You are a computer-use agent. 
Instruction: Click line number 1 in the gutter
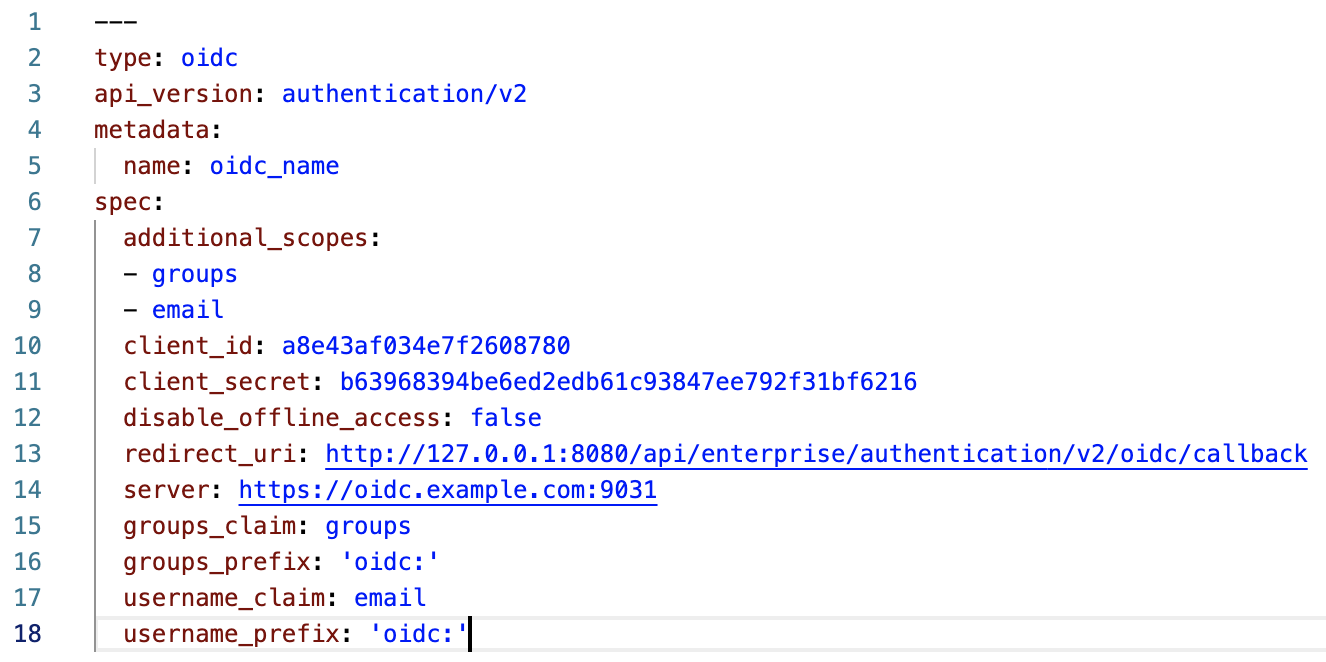tap(34, 22)
